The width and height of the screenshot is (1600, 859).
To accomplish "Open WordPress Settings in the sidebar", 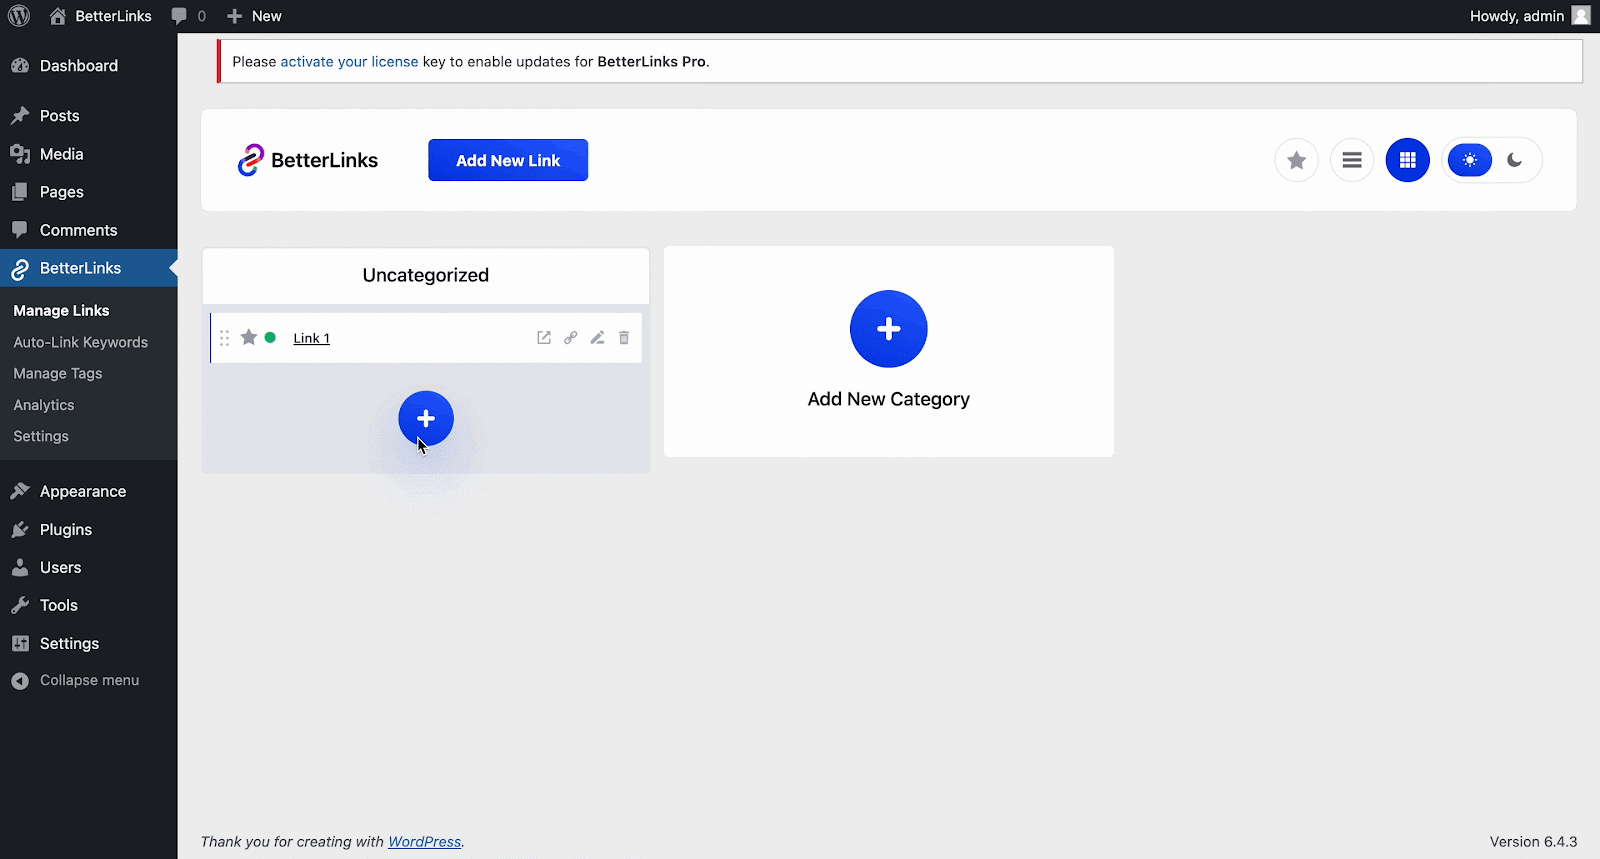I will coord(89,644).
